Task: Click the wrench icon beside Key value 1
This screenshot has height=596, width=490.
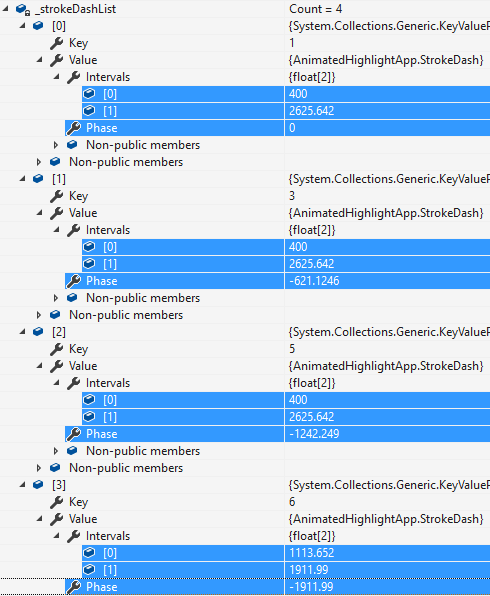Action: pos(57,43)
